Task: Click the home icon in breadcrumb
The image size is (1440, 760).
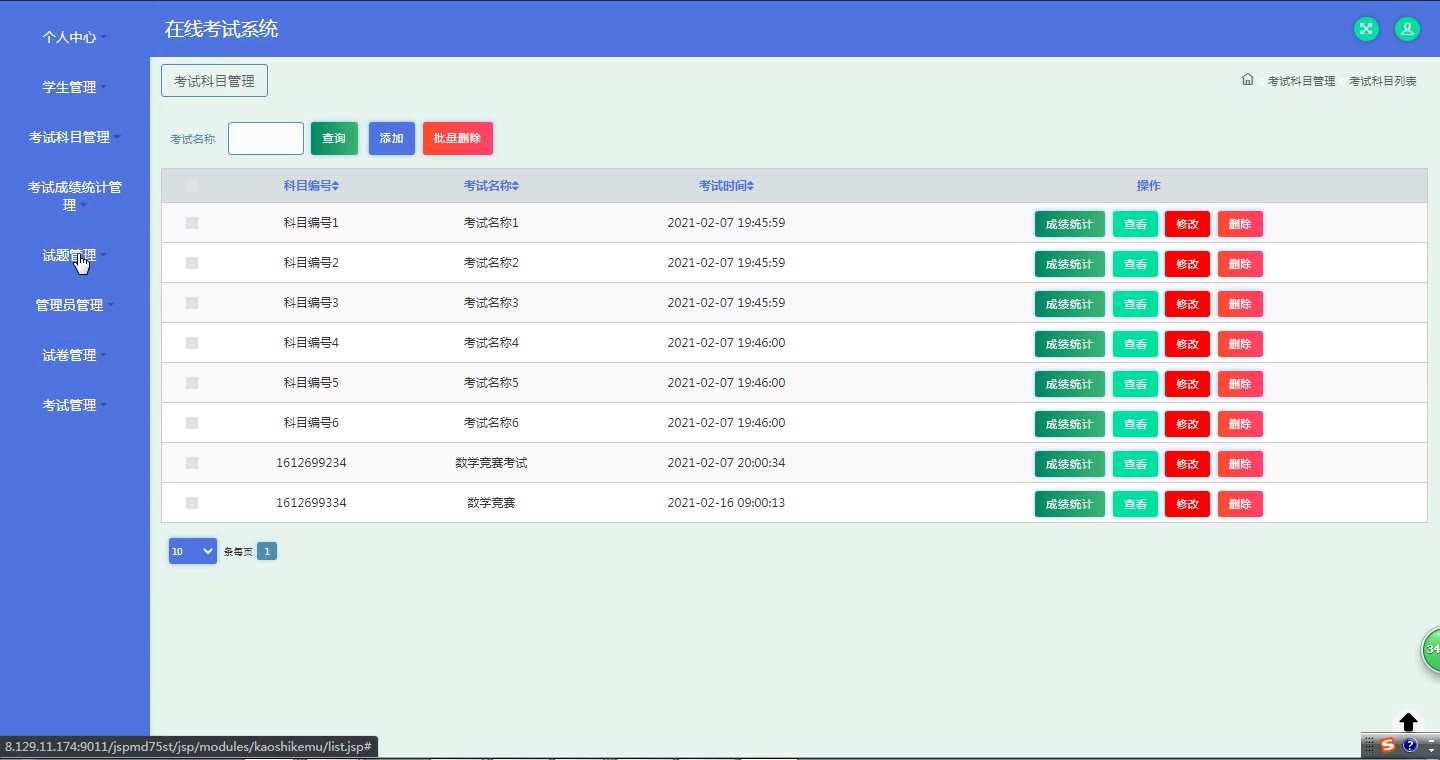Action: (1247, 80)
